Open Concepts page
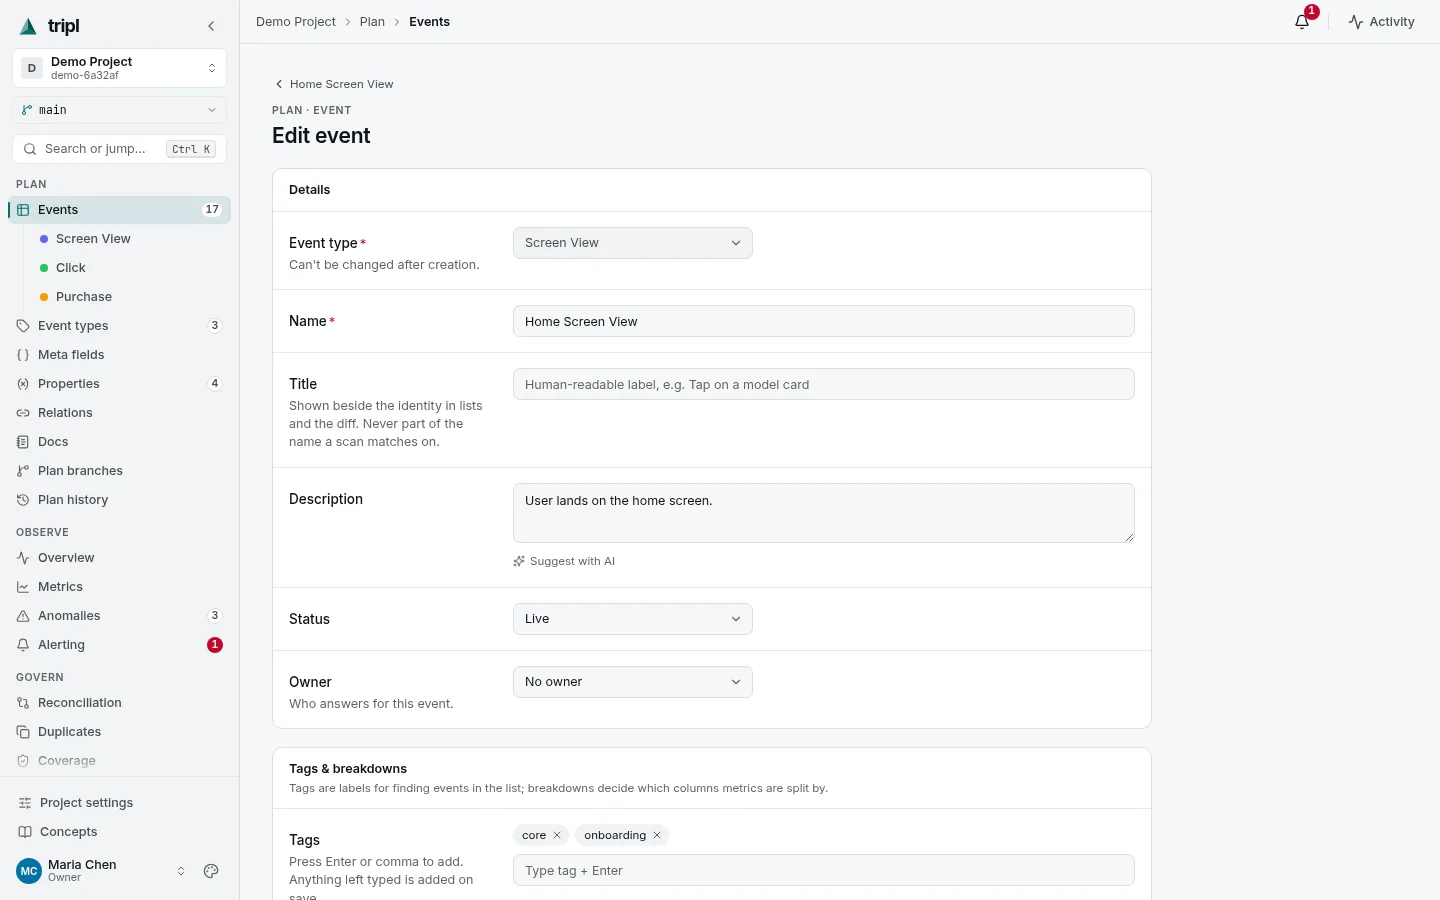Image resolution: width=1440 pixels, height=900 pixels. [119, 832]
